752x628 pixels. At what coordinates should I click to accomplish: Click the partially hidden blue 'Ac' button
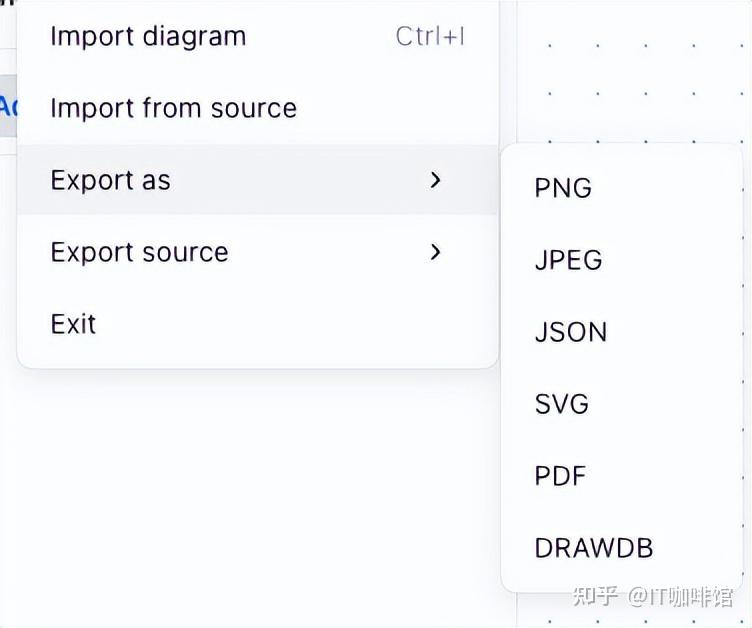[8, 106]
